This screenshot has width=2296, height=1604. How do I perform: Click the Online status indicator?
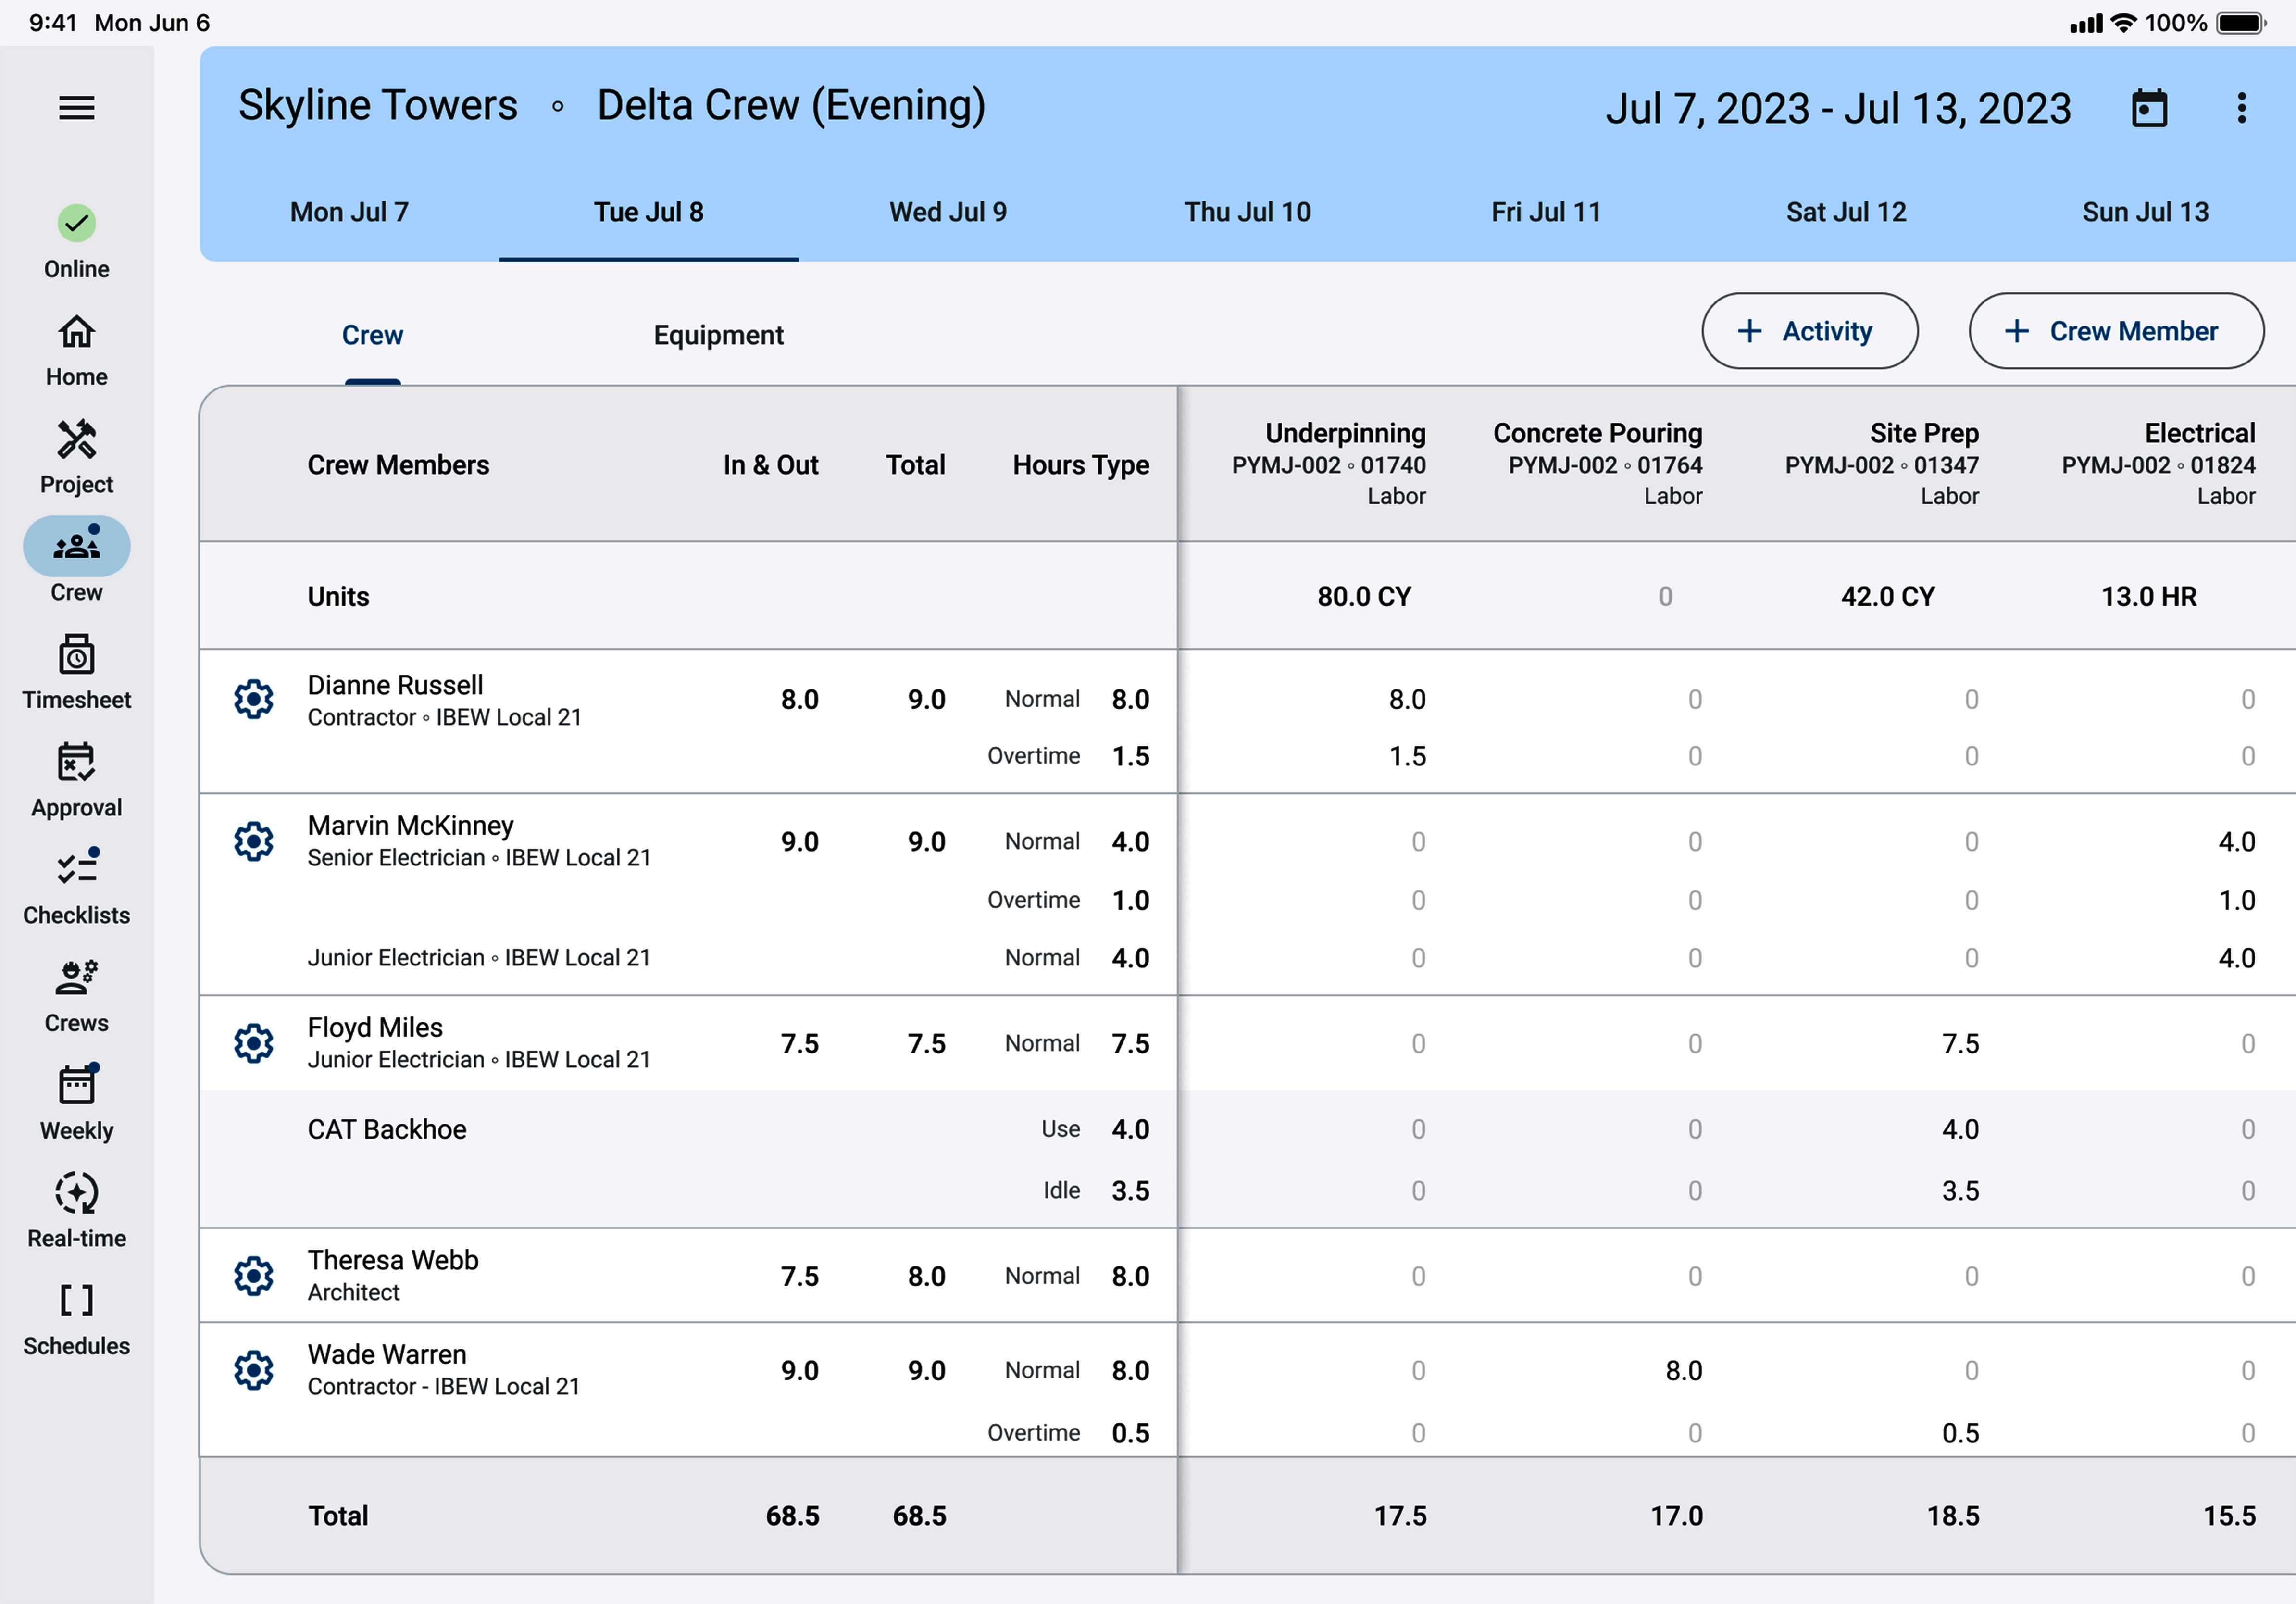coord(76,241)
